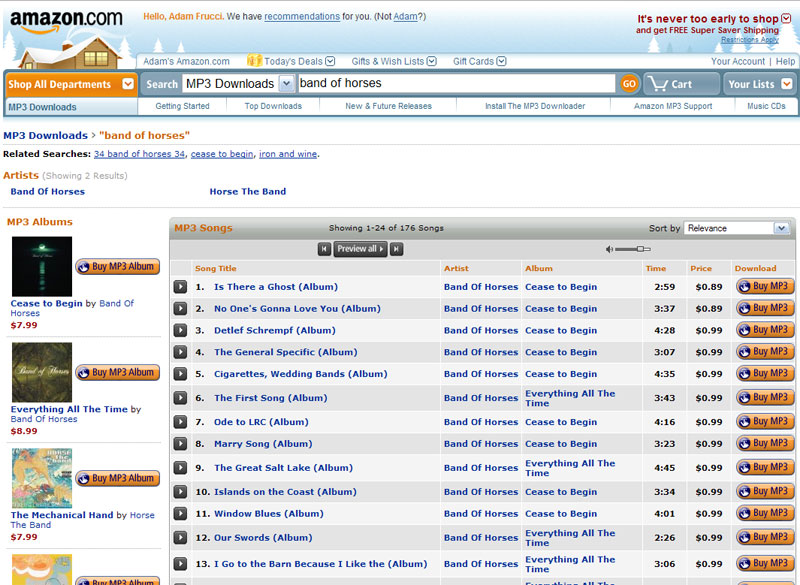Screen dimensions: 800x585
Task: Sort by Song Title column header
Action: pyautogui.click(x=215, y=268)
